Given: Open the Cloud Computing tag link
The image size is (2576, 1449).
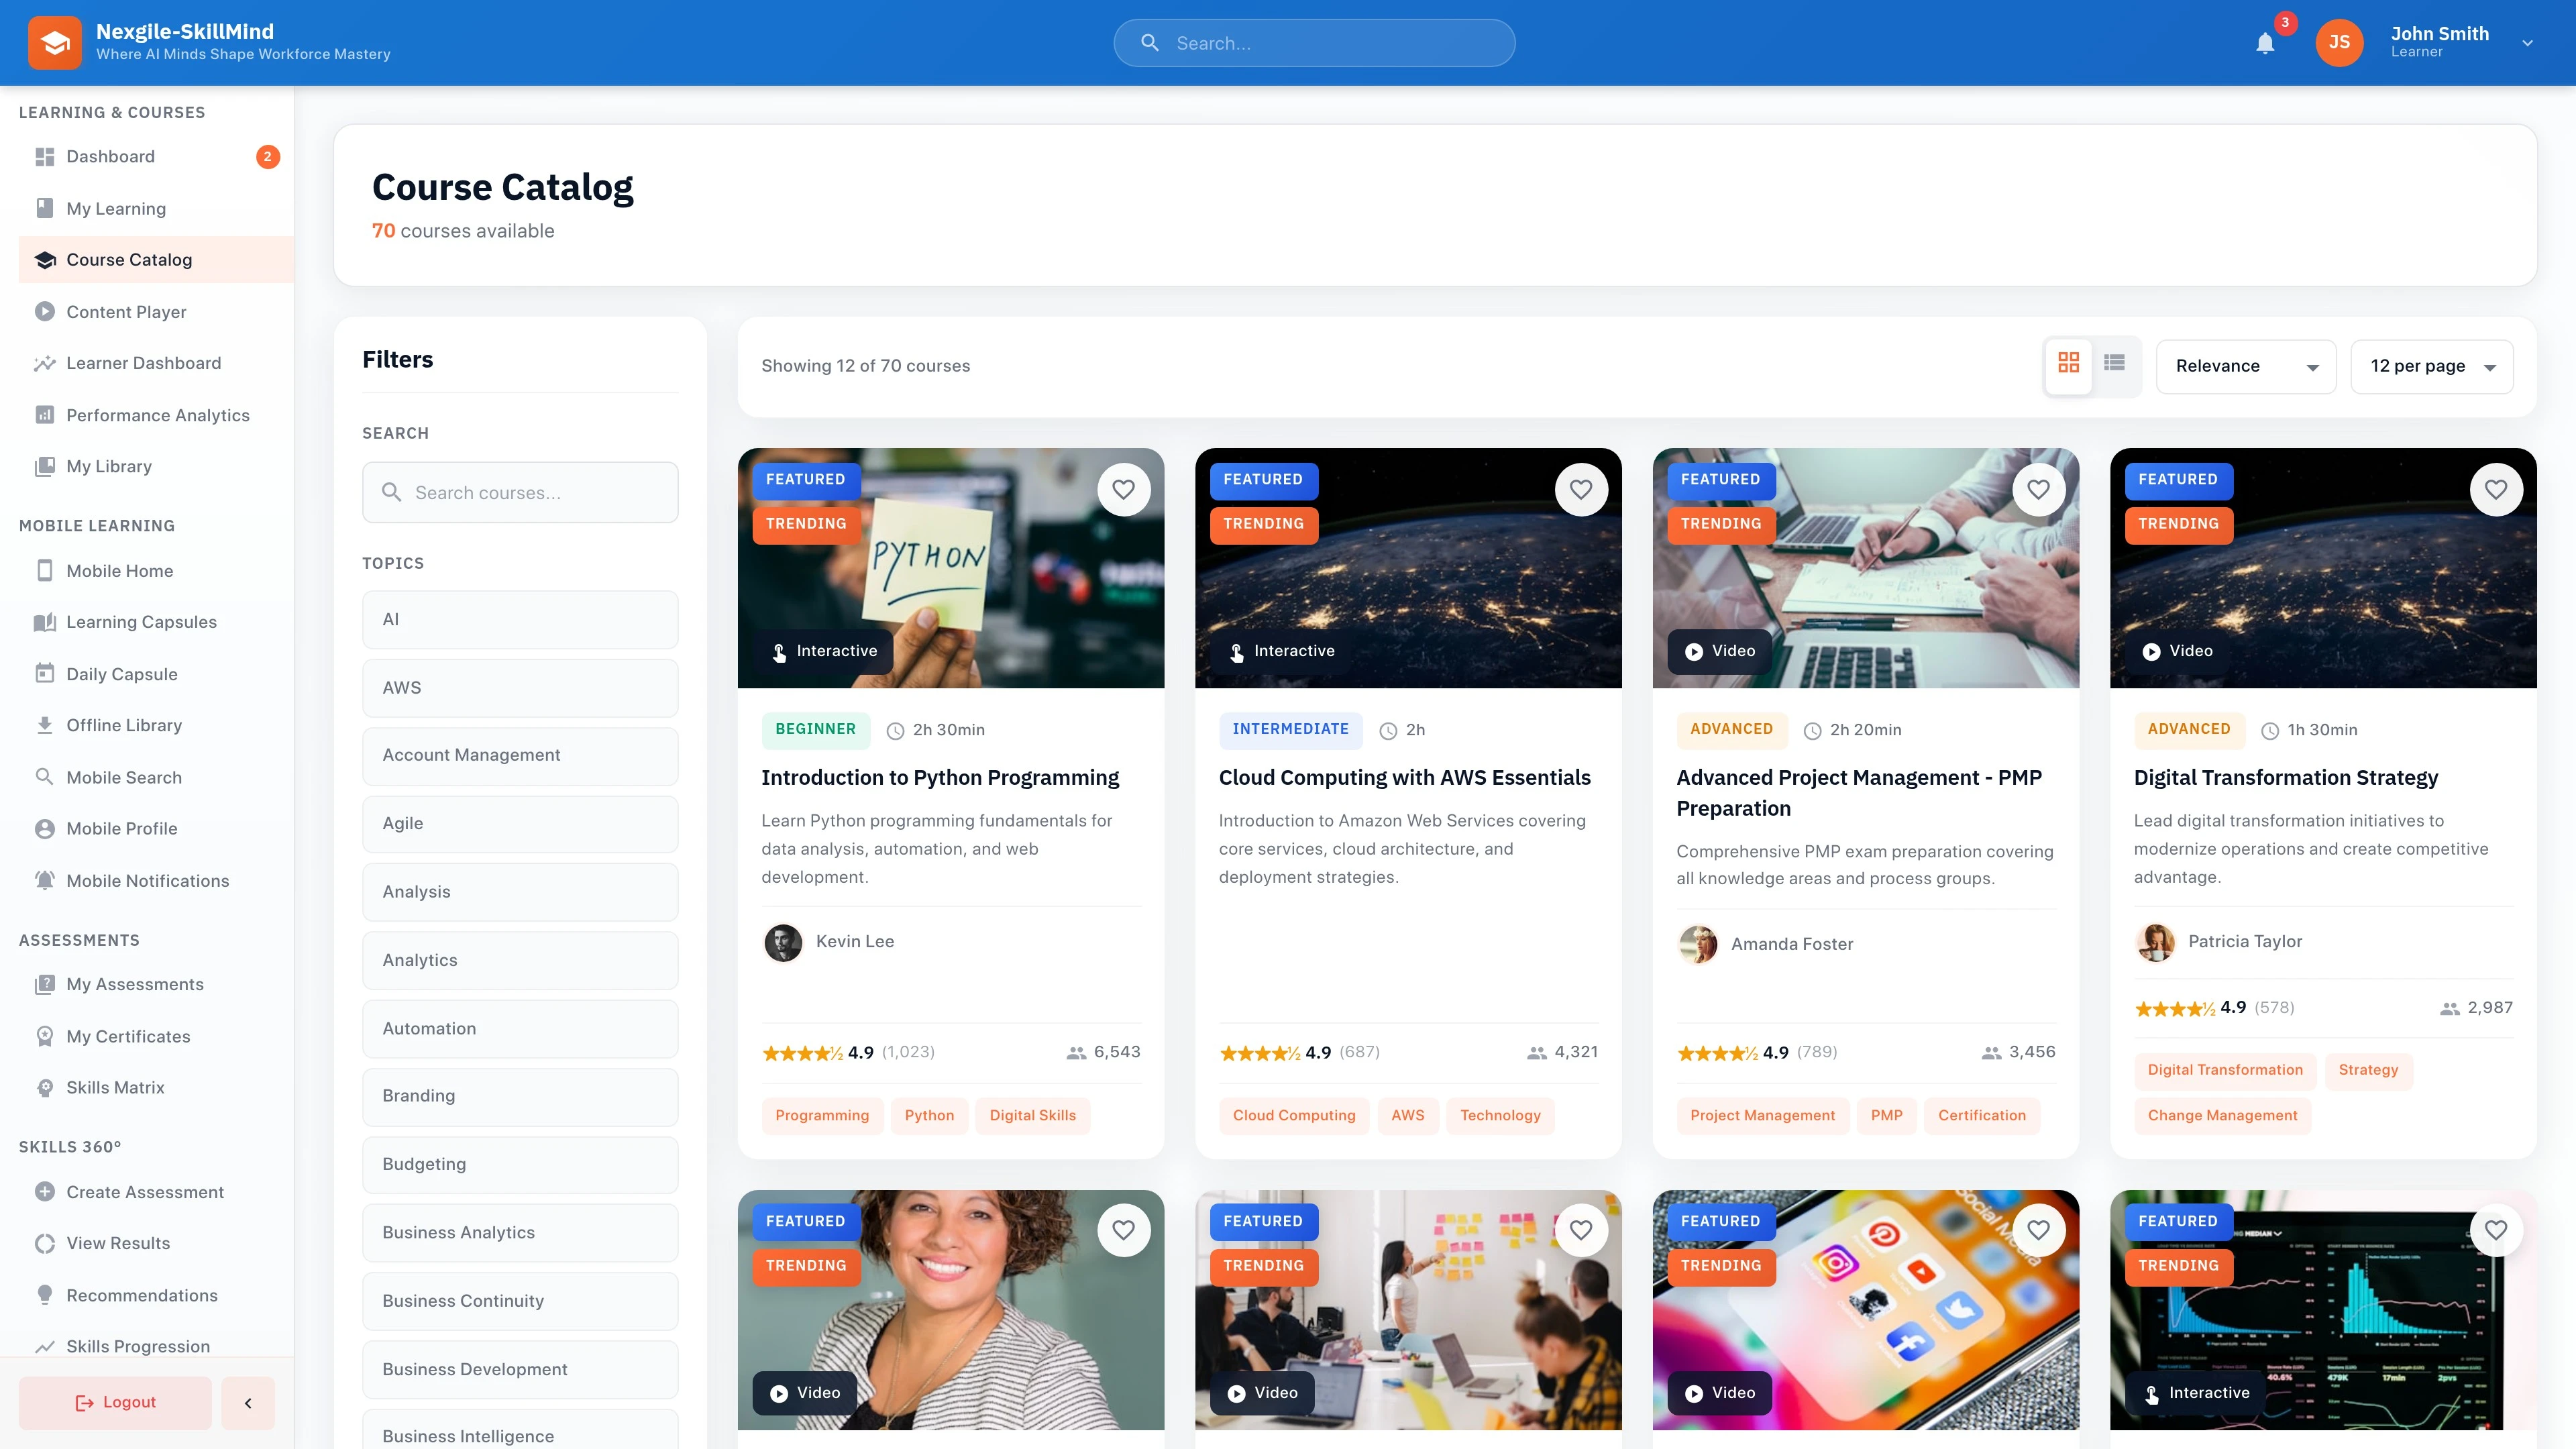Looking at the screenshot, I should (1294, 1115).
